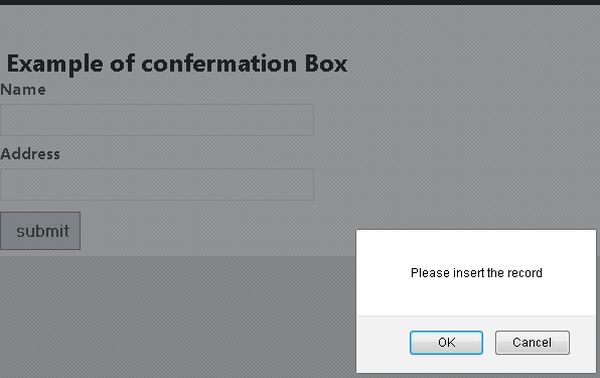Click the "Please insert the record" message
The height and width of the screenshot is (378, 600).
click(x=476, y=273)
